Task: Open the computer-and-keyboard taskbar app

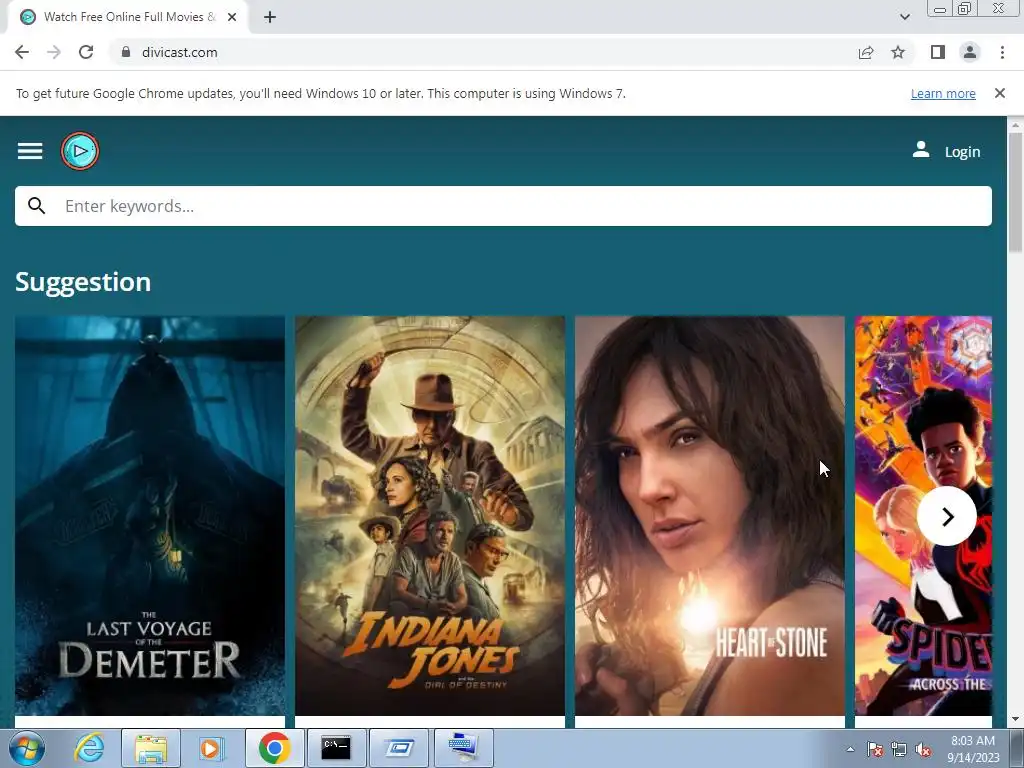Action: 463,748
